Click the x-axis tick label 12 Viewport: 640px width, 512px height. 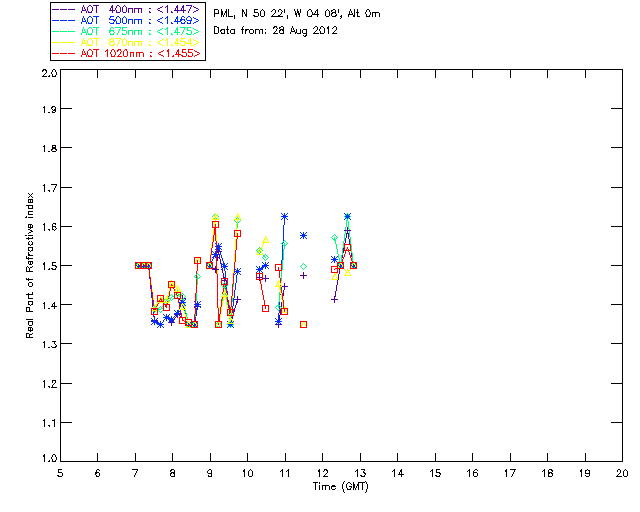coord(322,473)
